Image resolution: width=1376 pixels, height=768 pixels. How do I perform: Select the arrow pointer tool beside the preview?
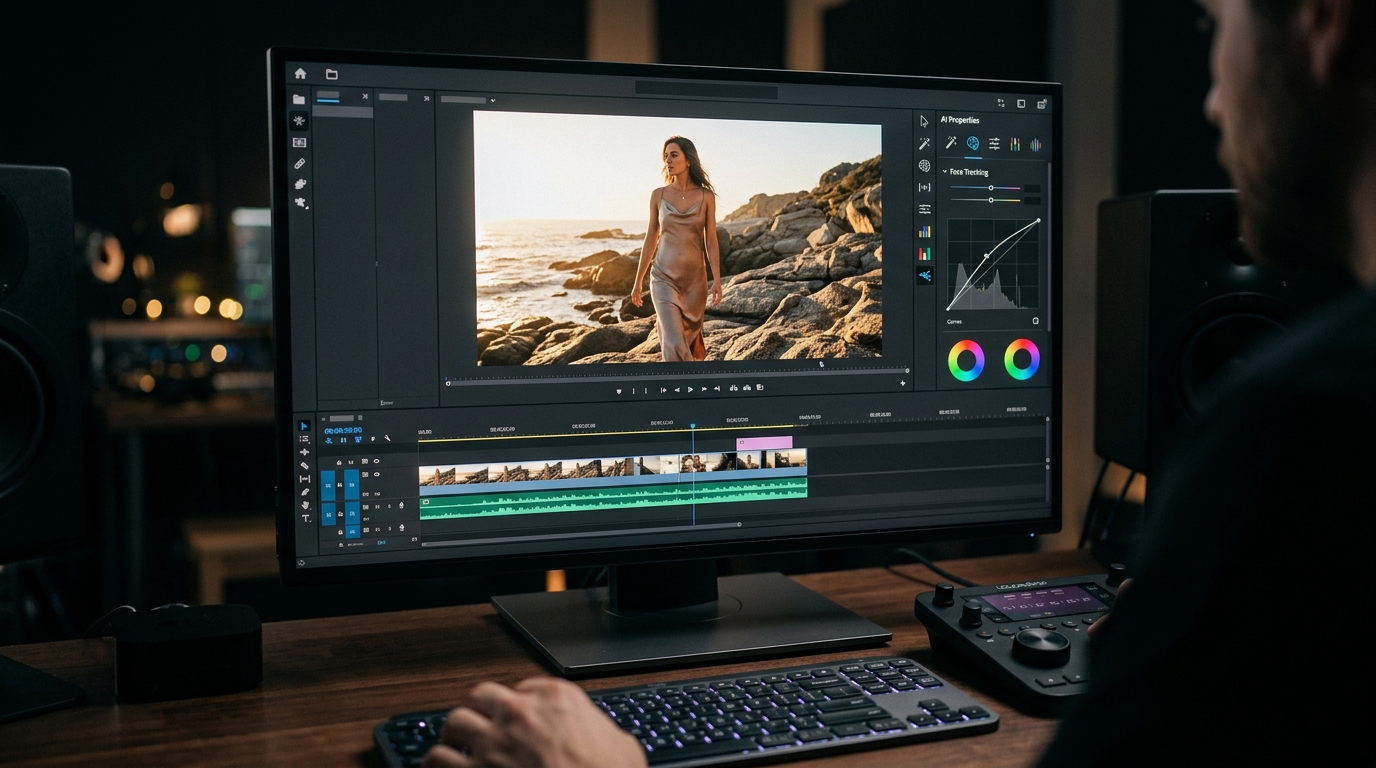click(x=924, y=121)
